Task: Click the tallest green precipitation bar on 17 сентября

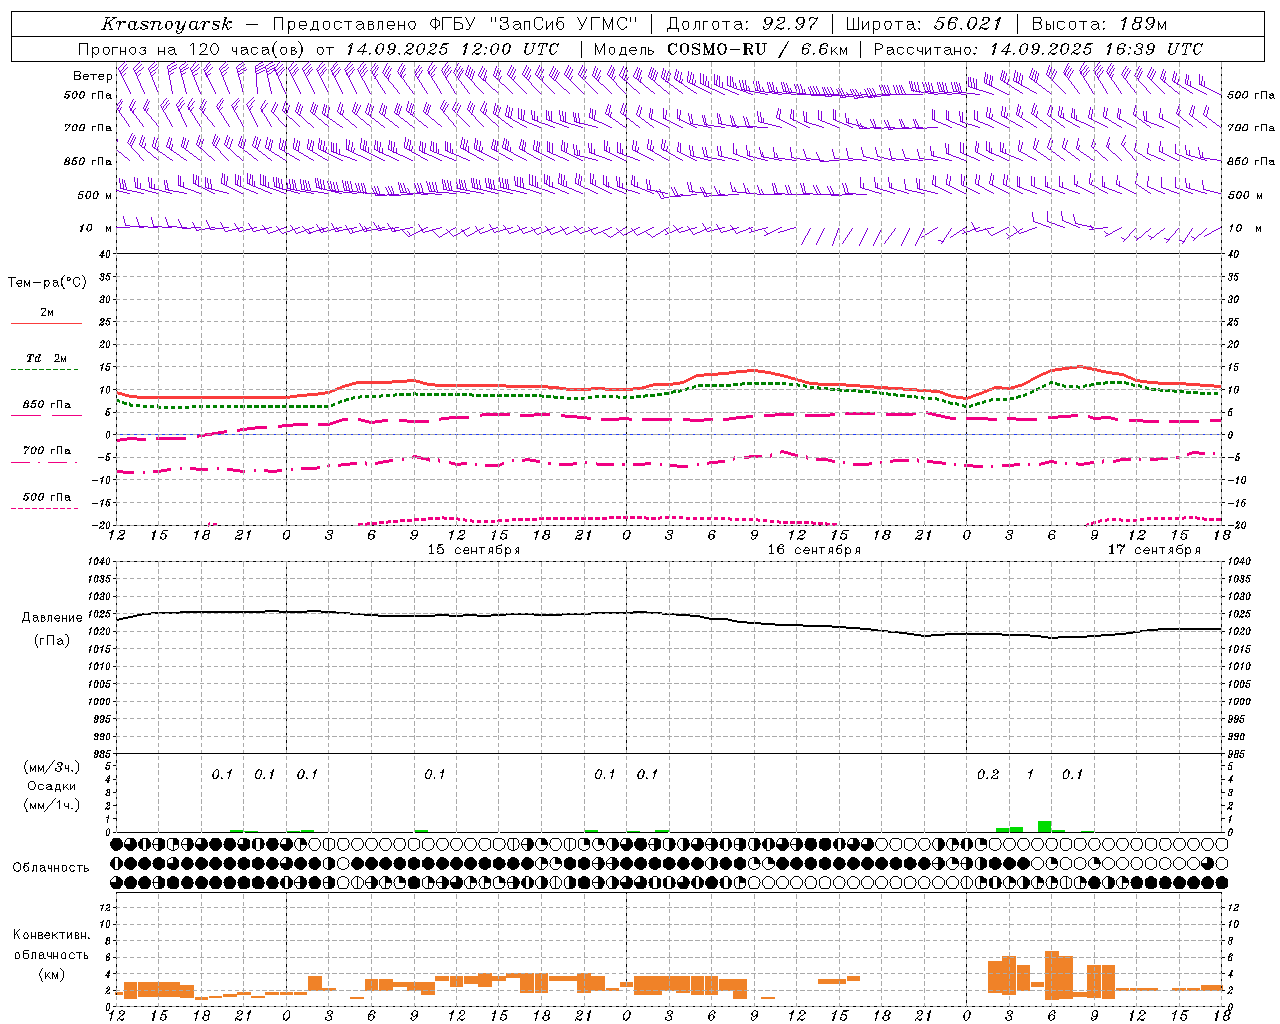Action: click(1044, 826)
